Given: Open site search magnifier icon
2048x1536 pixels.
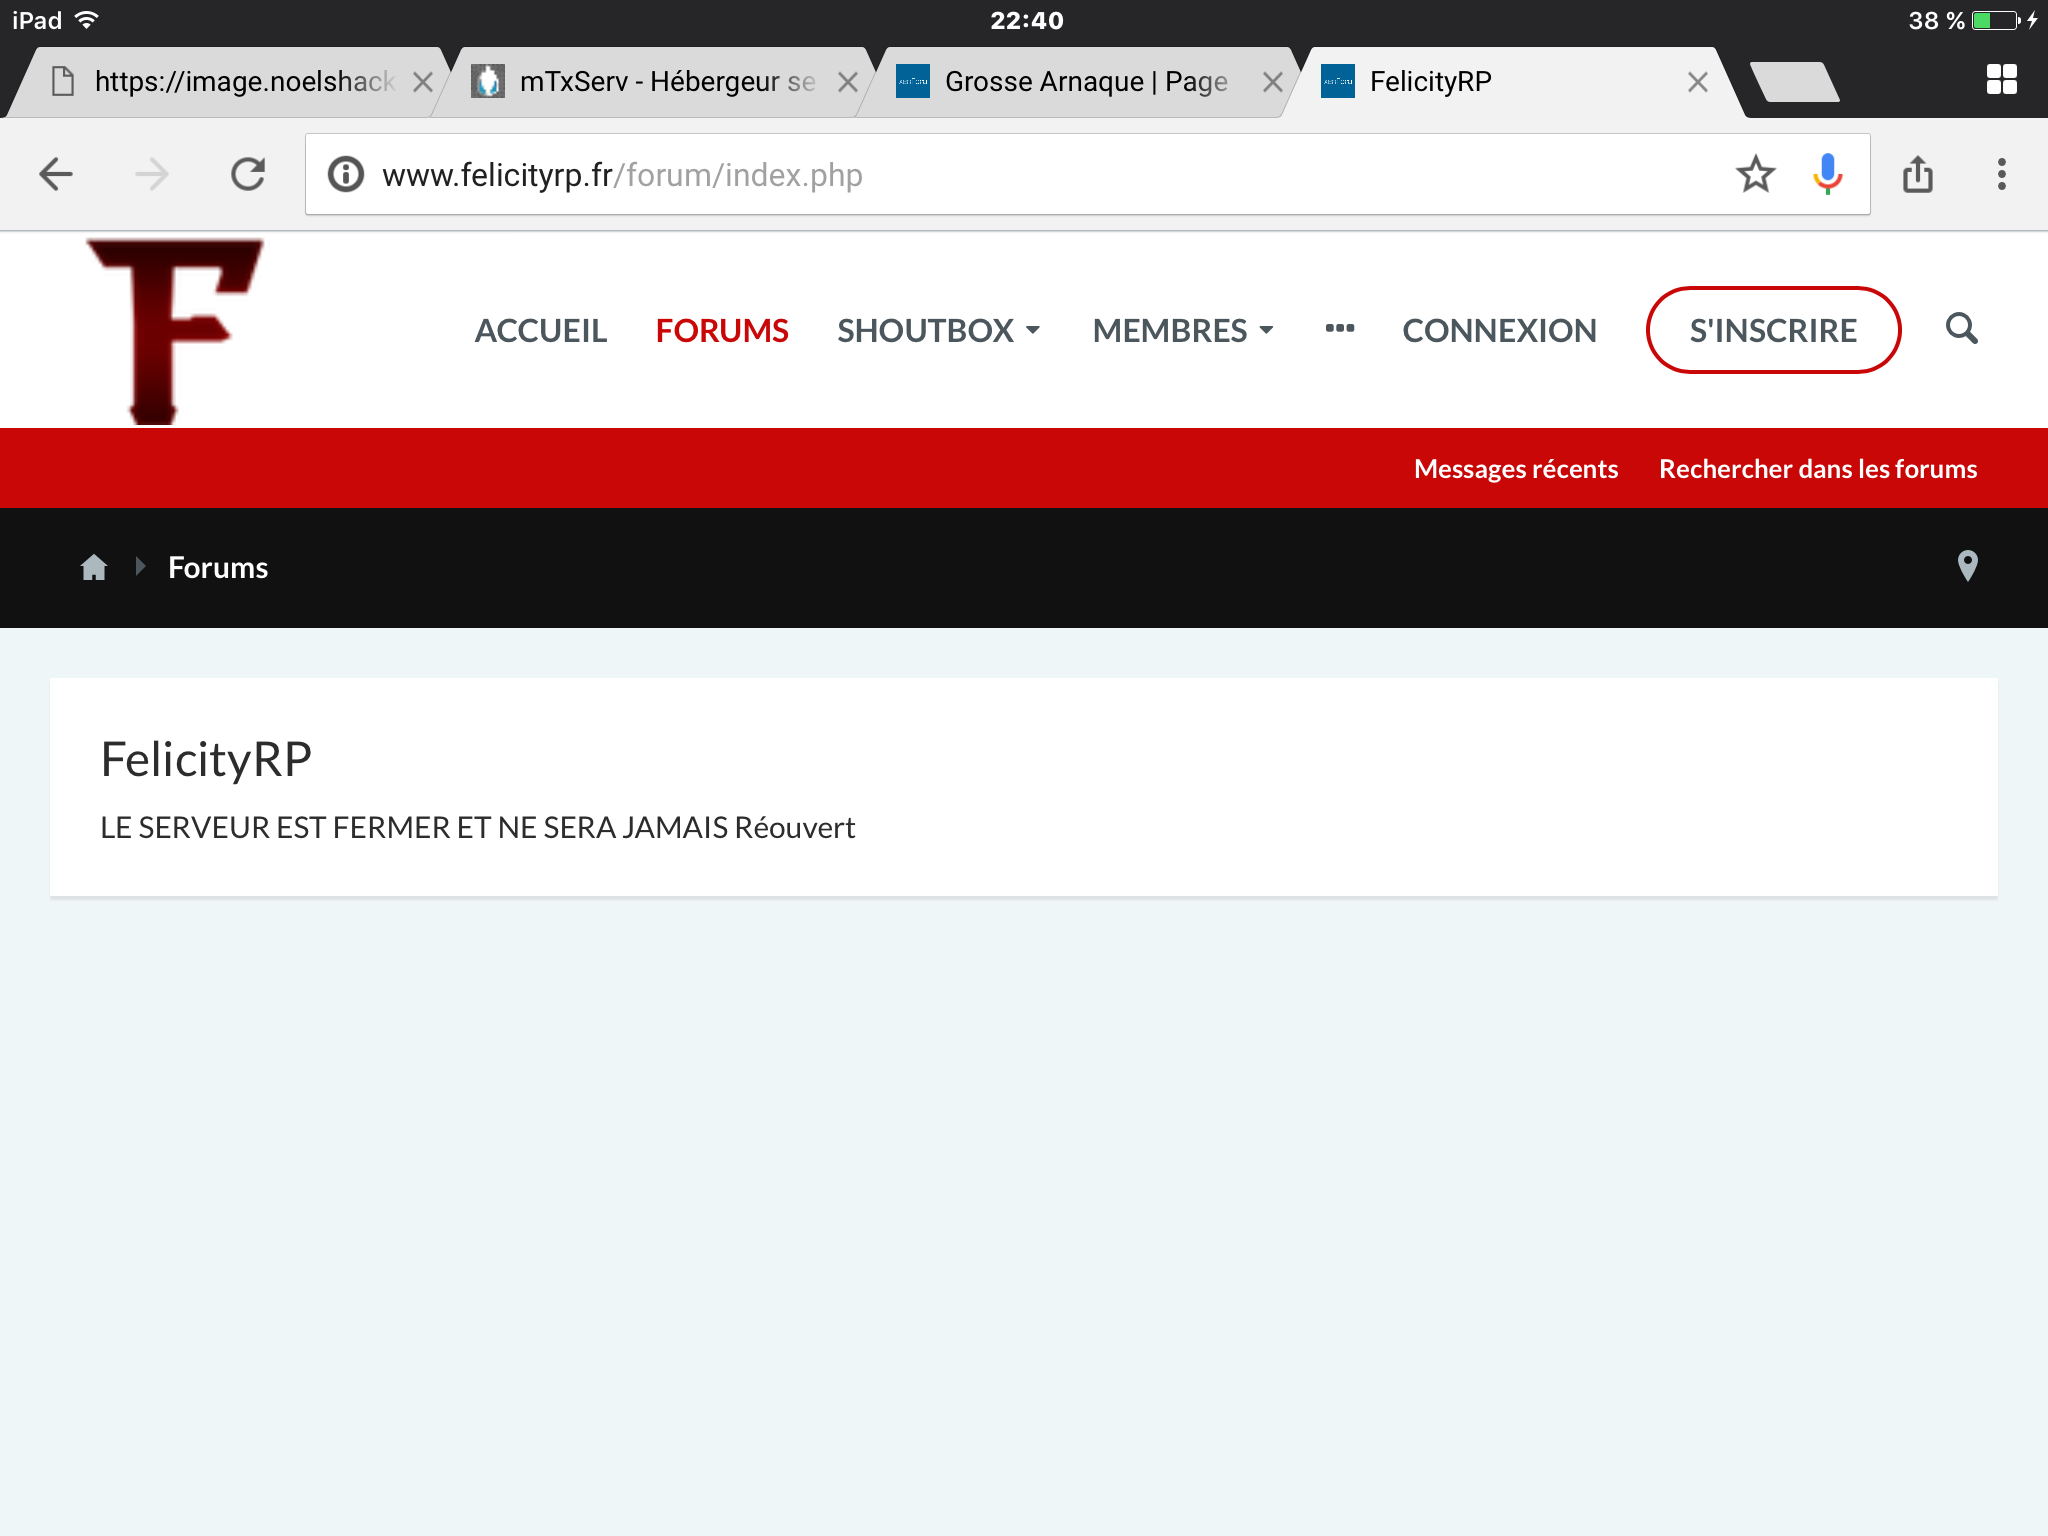Looking at the screenshot, I should tap(1962, 328).
